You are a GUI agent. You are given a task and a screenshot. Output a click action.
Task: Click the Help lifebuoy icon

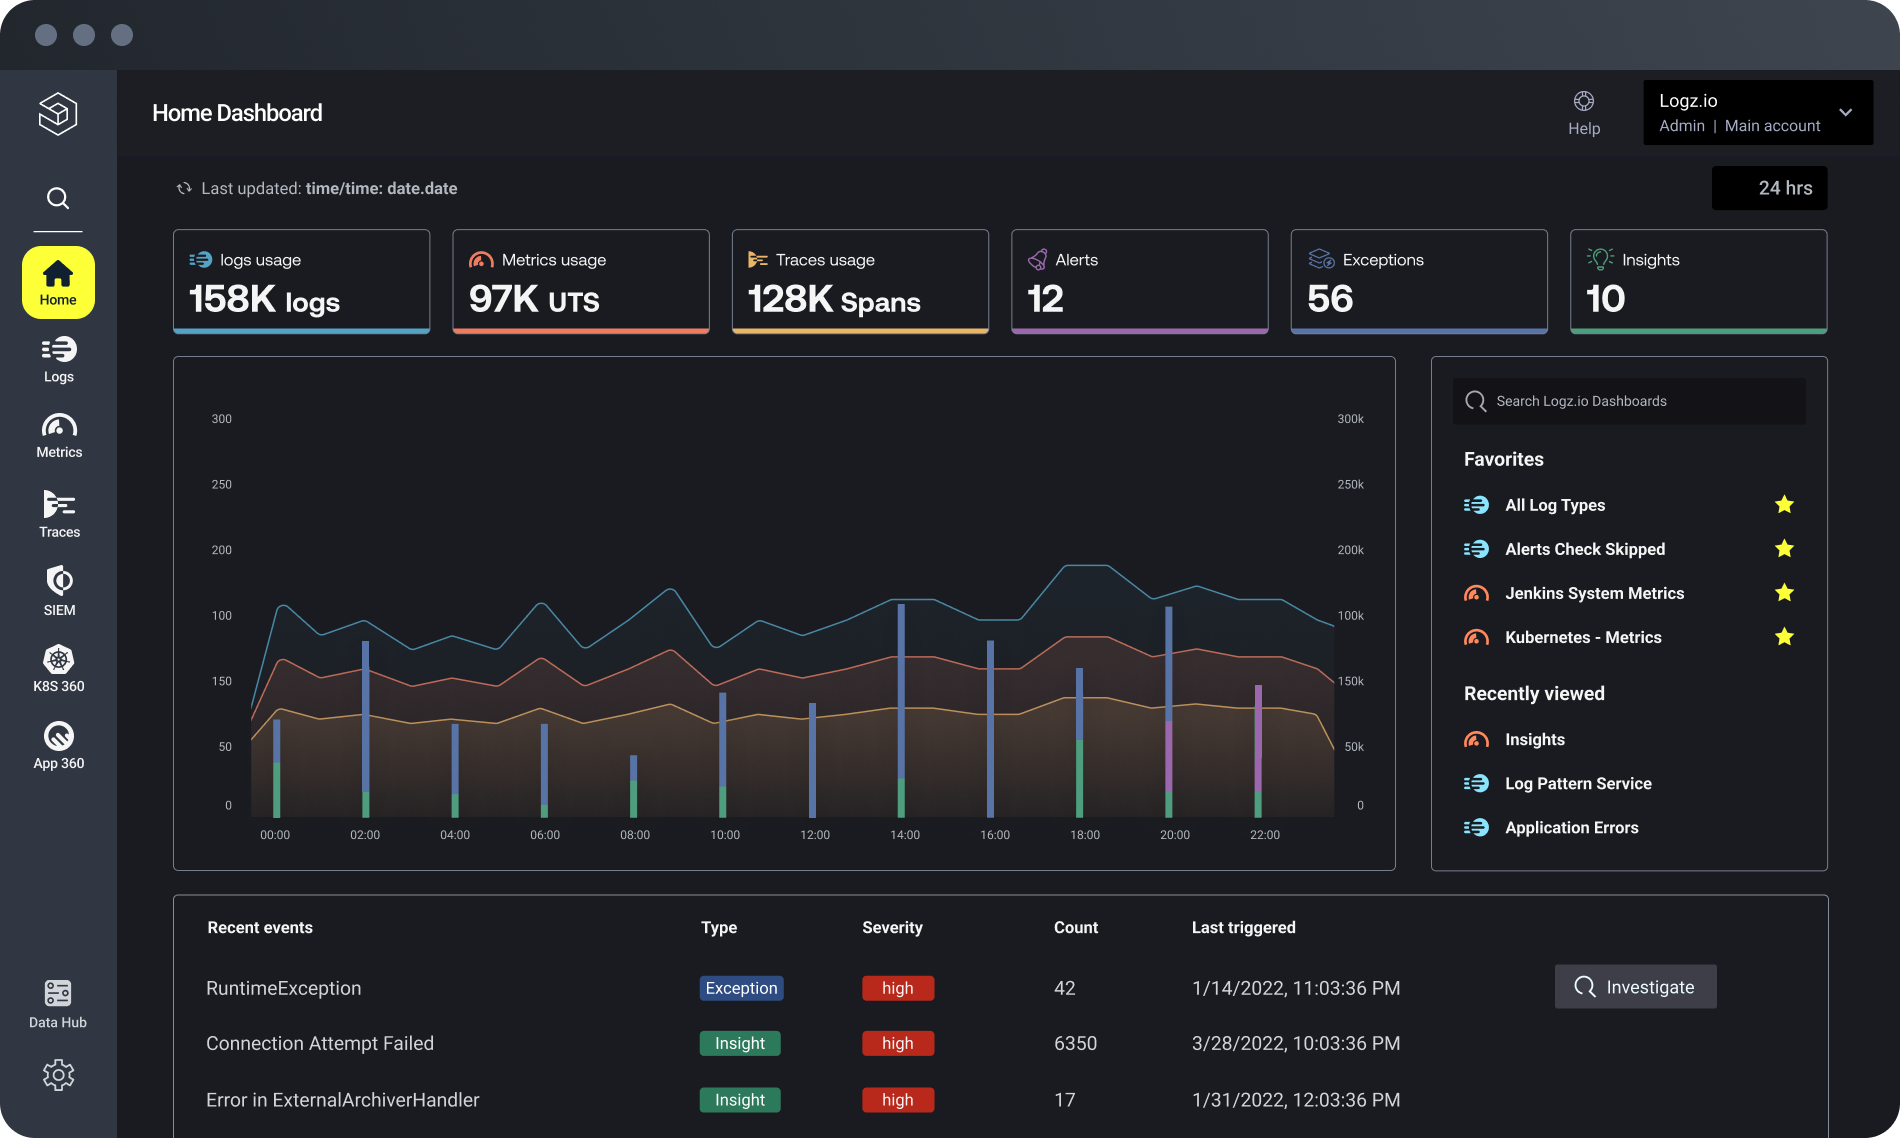1584,101
